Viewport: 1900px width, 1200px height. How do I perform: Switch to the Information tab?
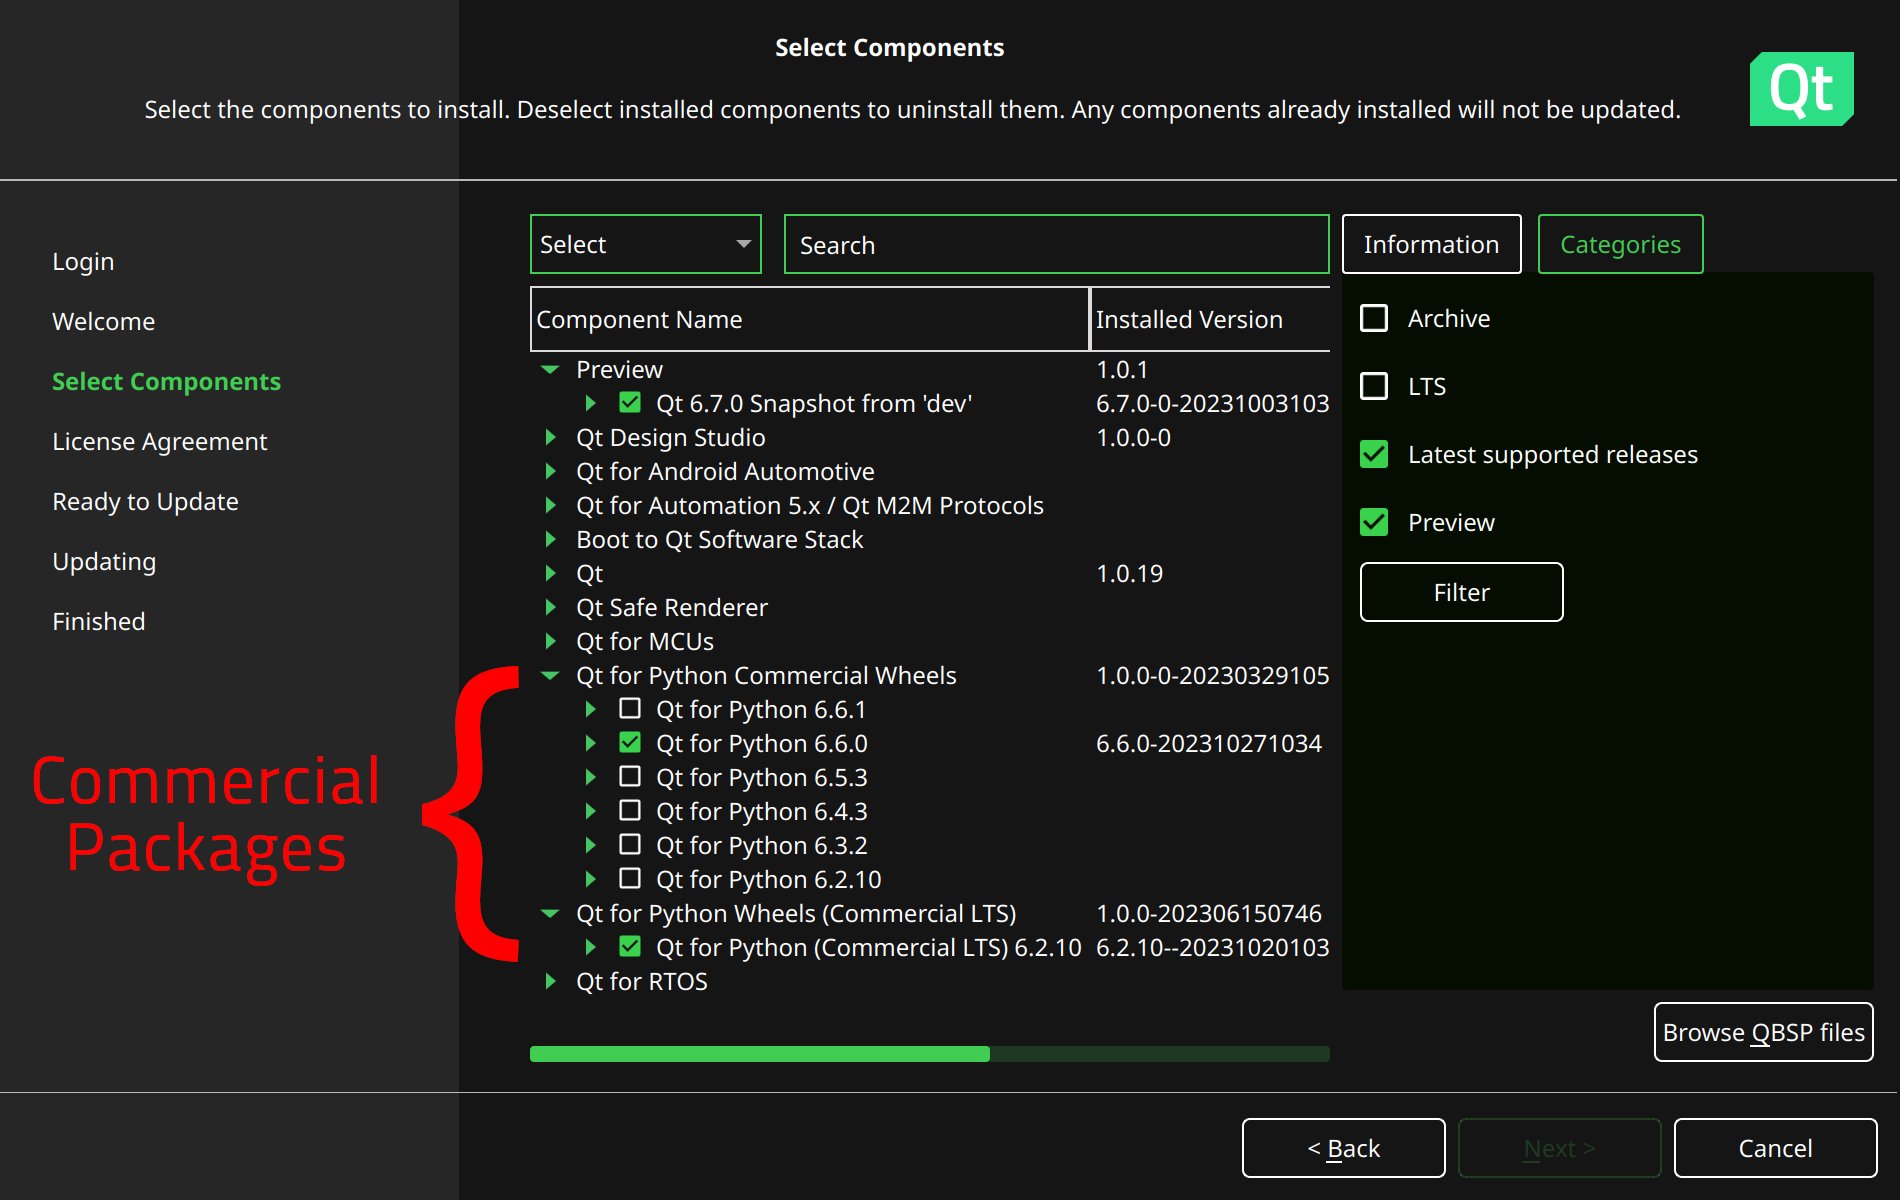tap(1431, 245)
